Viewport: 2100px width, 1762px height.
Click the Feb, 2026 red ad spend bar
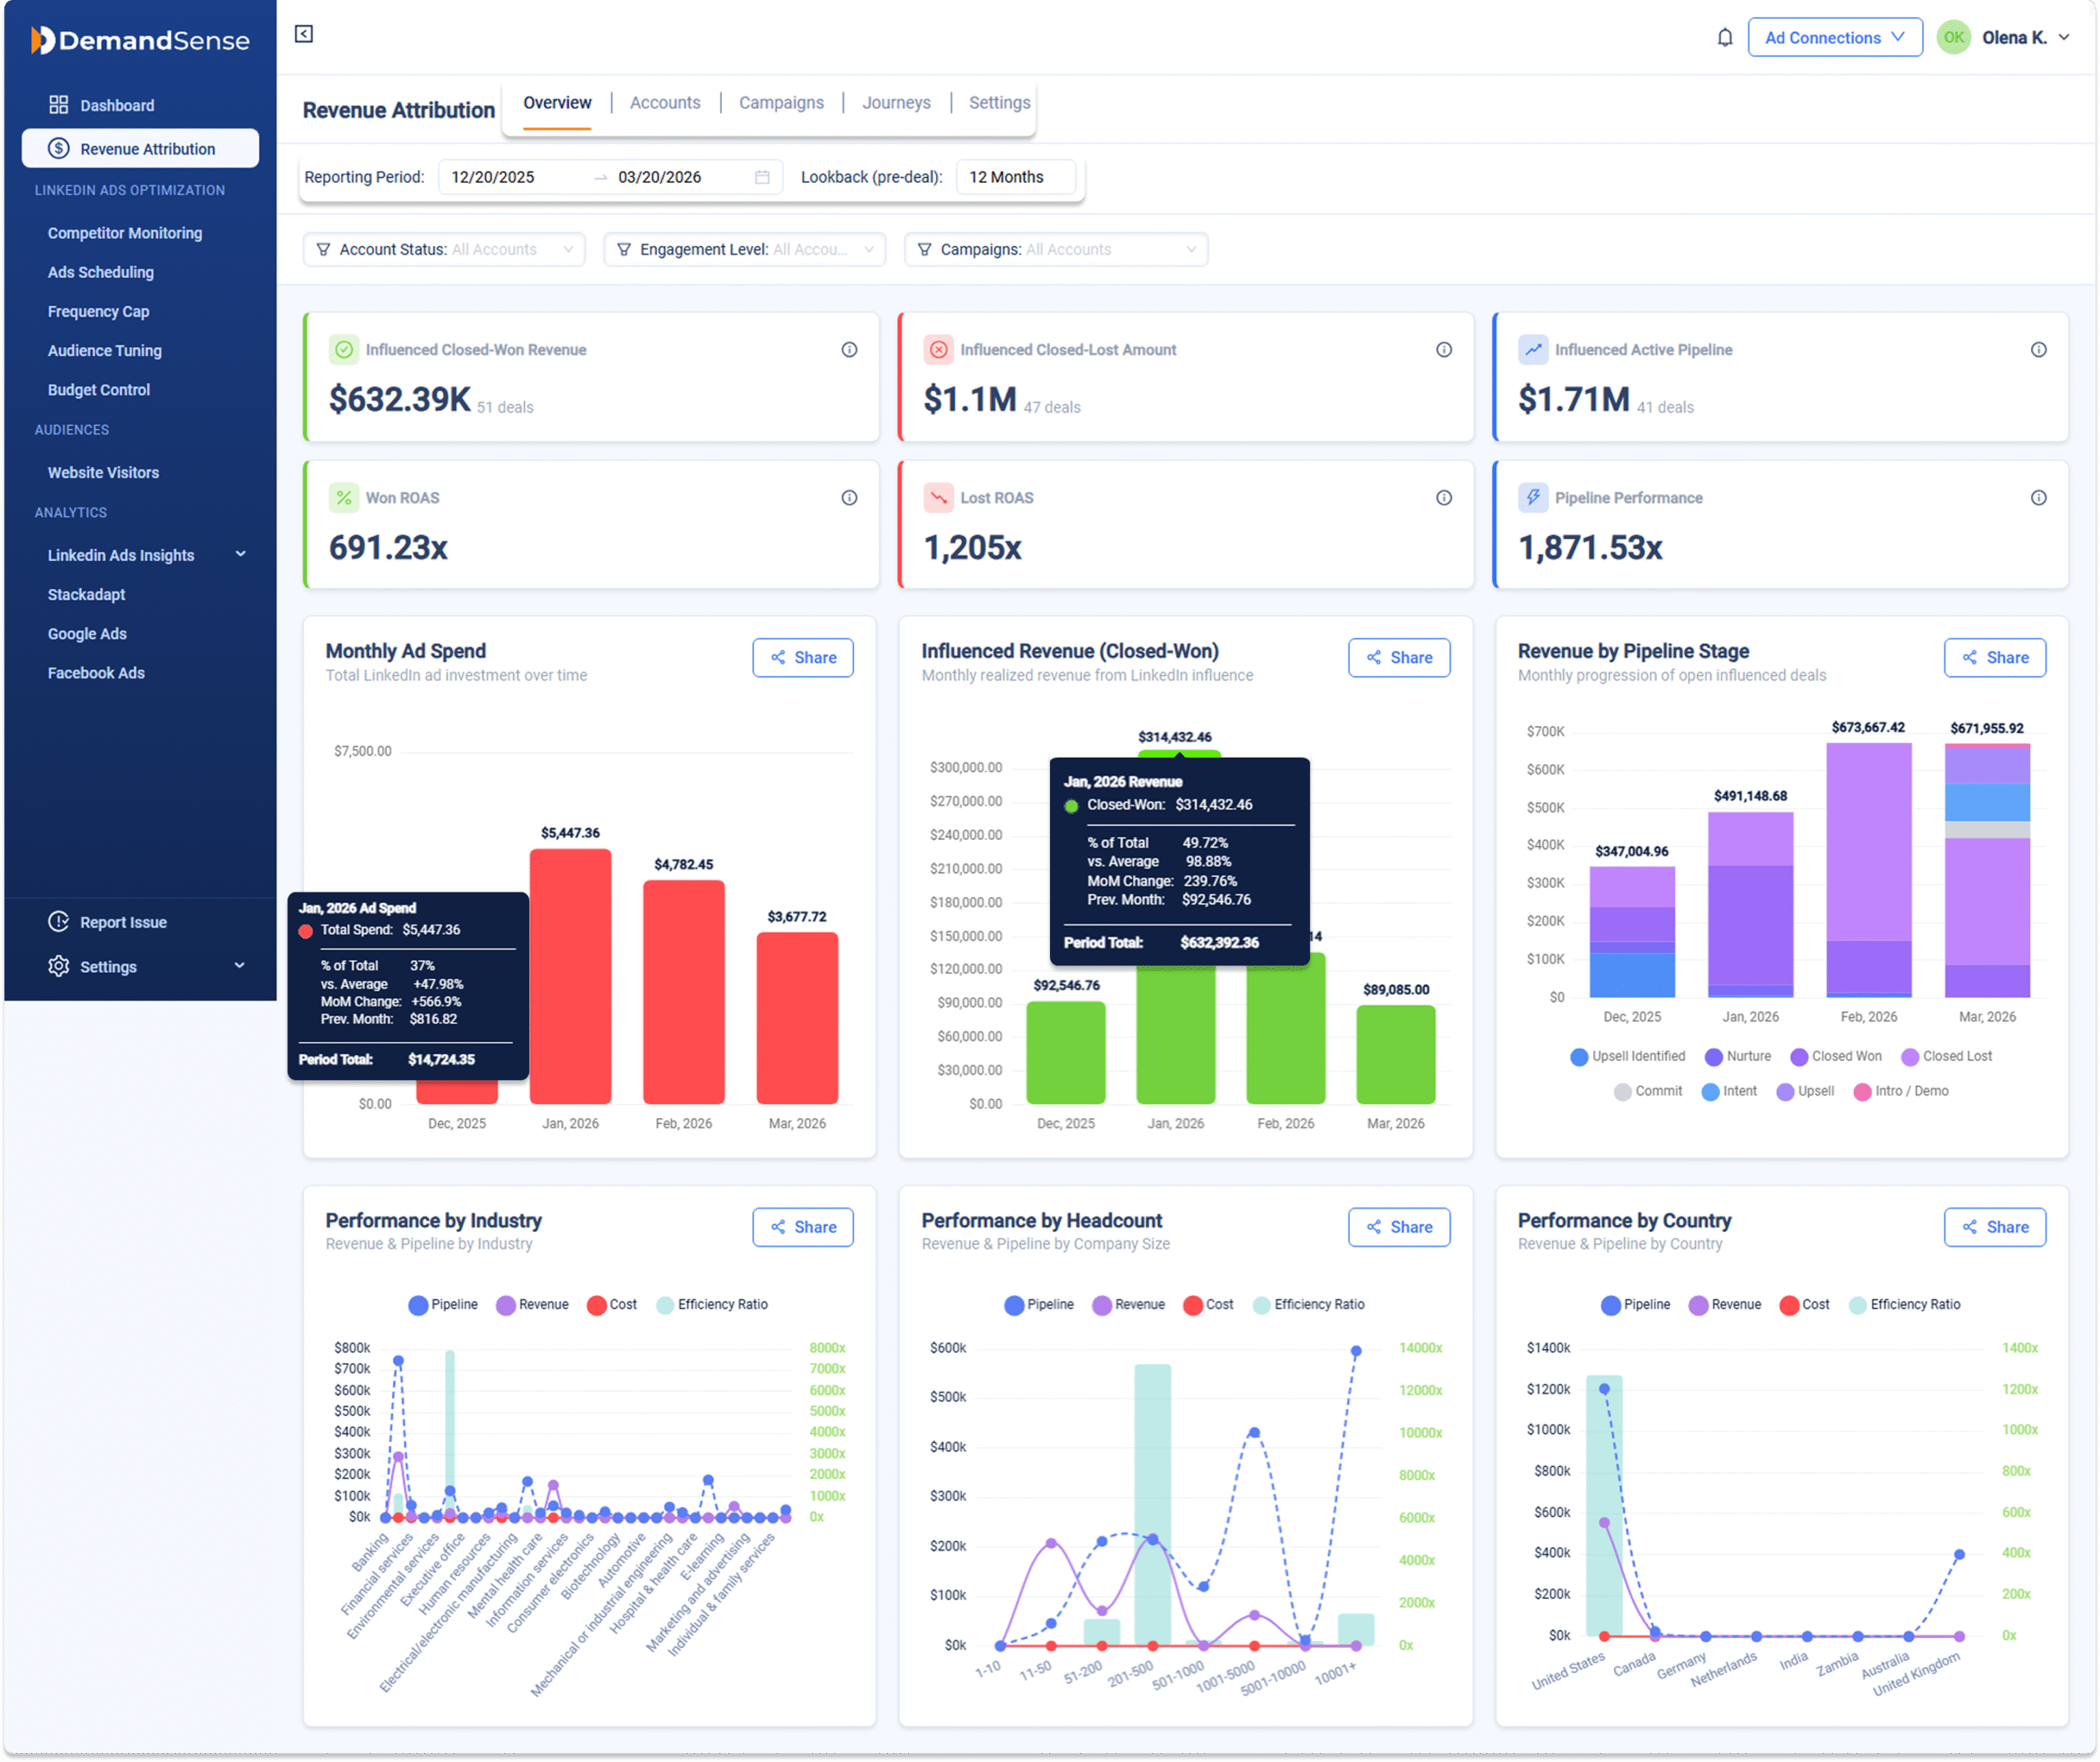point(683,991)
